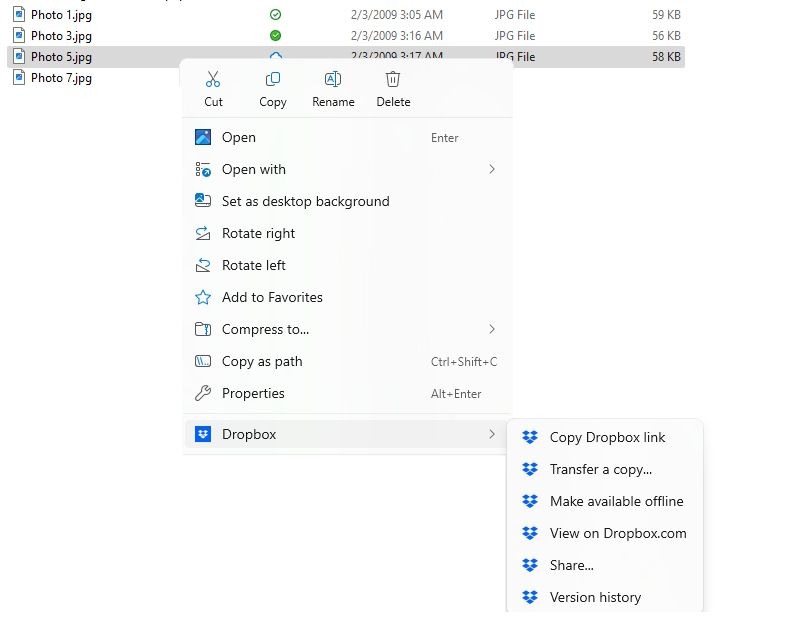Click the Copy as path icon
The image size is (800, 624).
click(x=203, y=361)
